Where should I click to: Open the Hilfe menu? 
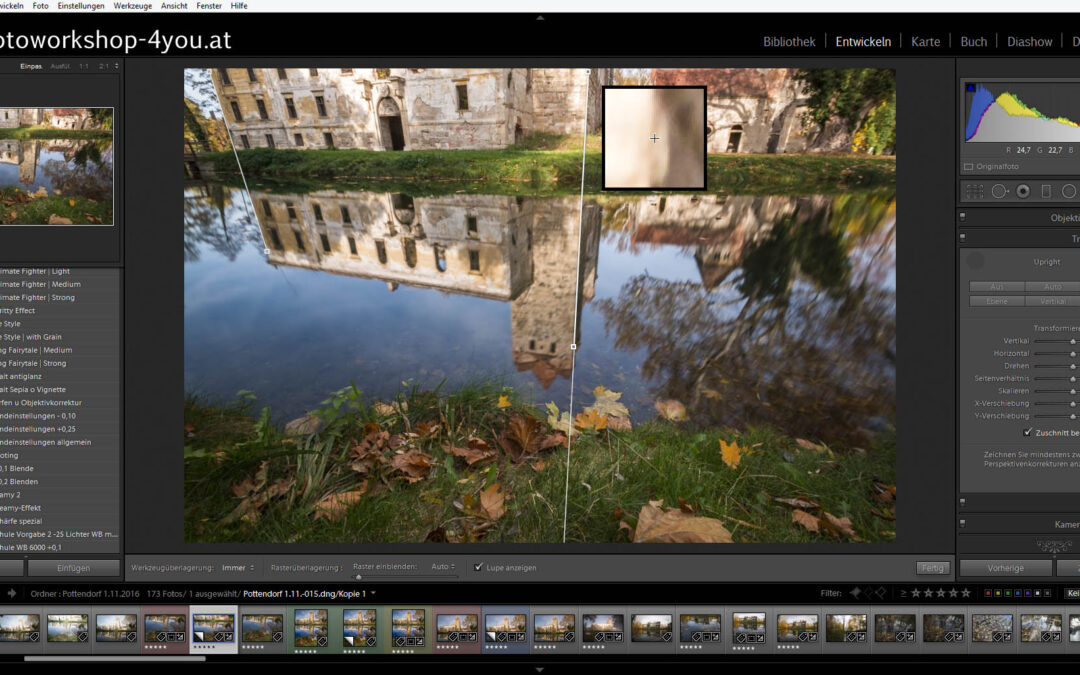point(239,6)
